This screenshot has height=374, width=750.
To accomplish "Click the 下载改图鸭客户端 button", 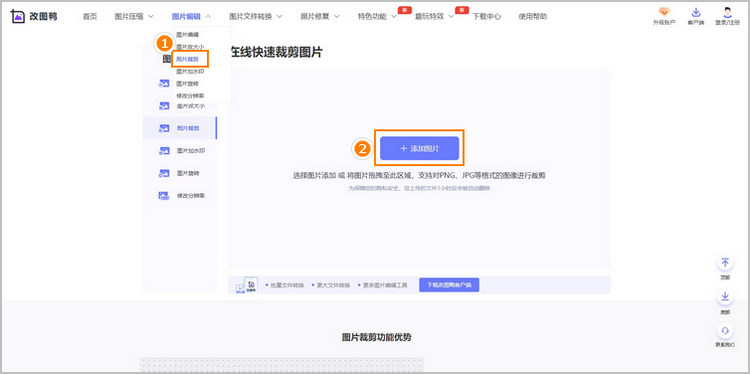I will coord(449,285).
